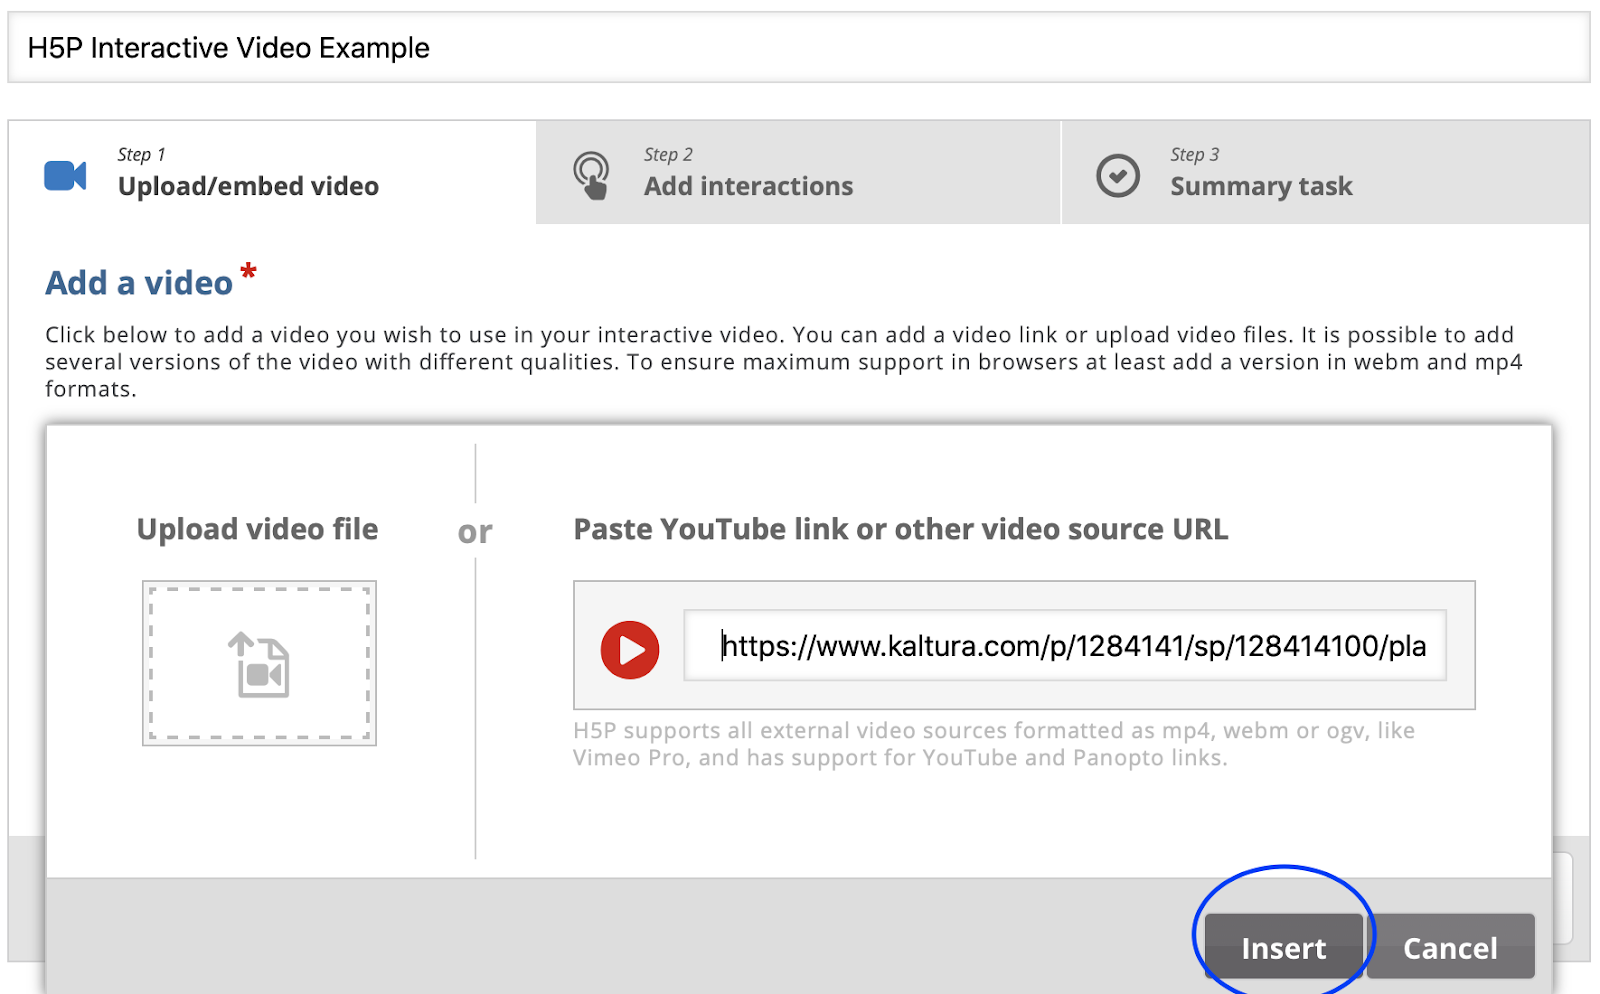Click the 'H5P supports all external video sources' hint text
Screen dimensions: 1600x994
pyautogui.click(x=994, y=744)
